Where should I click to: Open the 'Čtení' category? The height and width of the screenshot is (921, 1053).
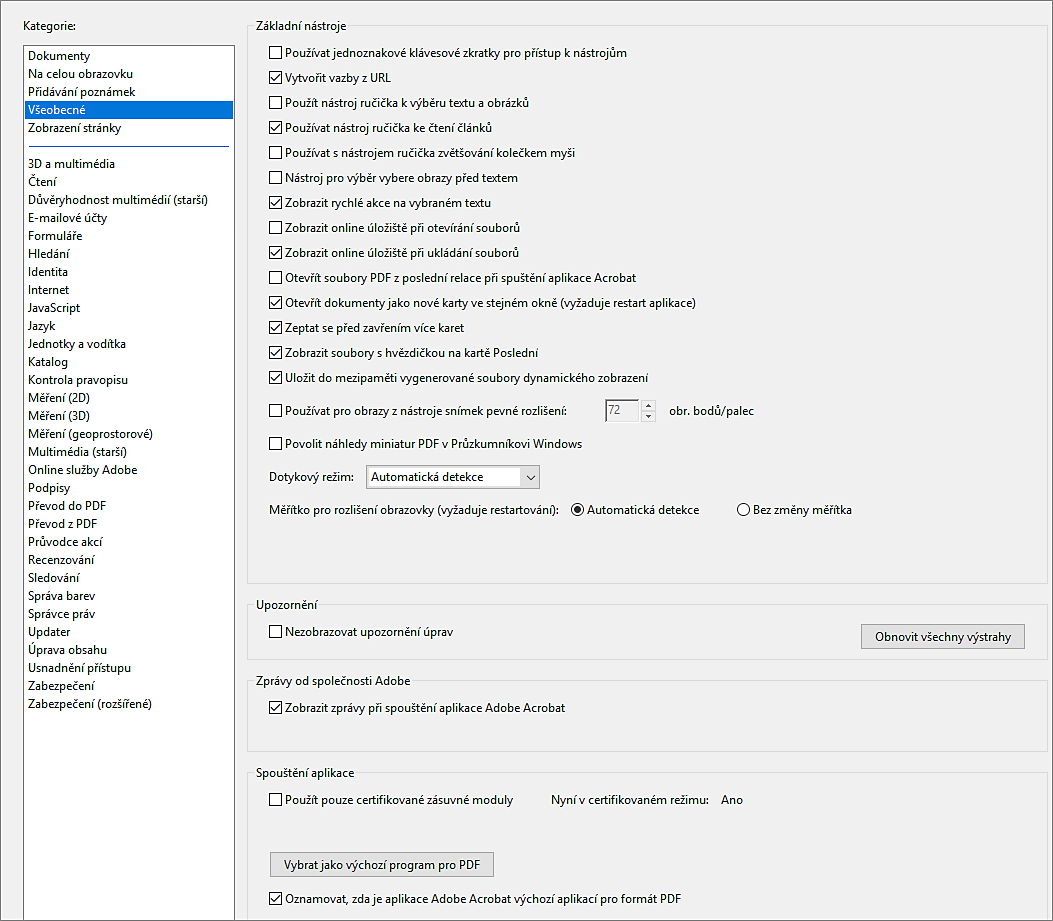[x=129, y=182]
